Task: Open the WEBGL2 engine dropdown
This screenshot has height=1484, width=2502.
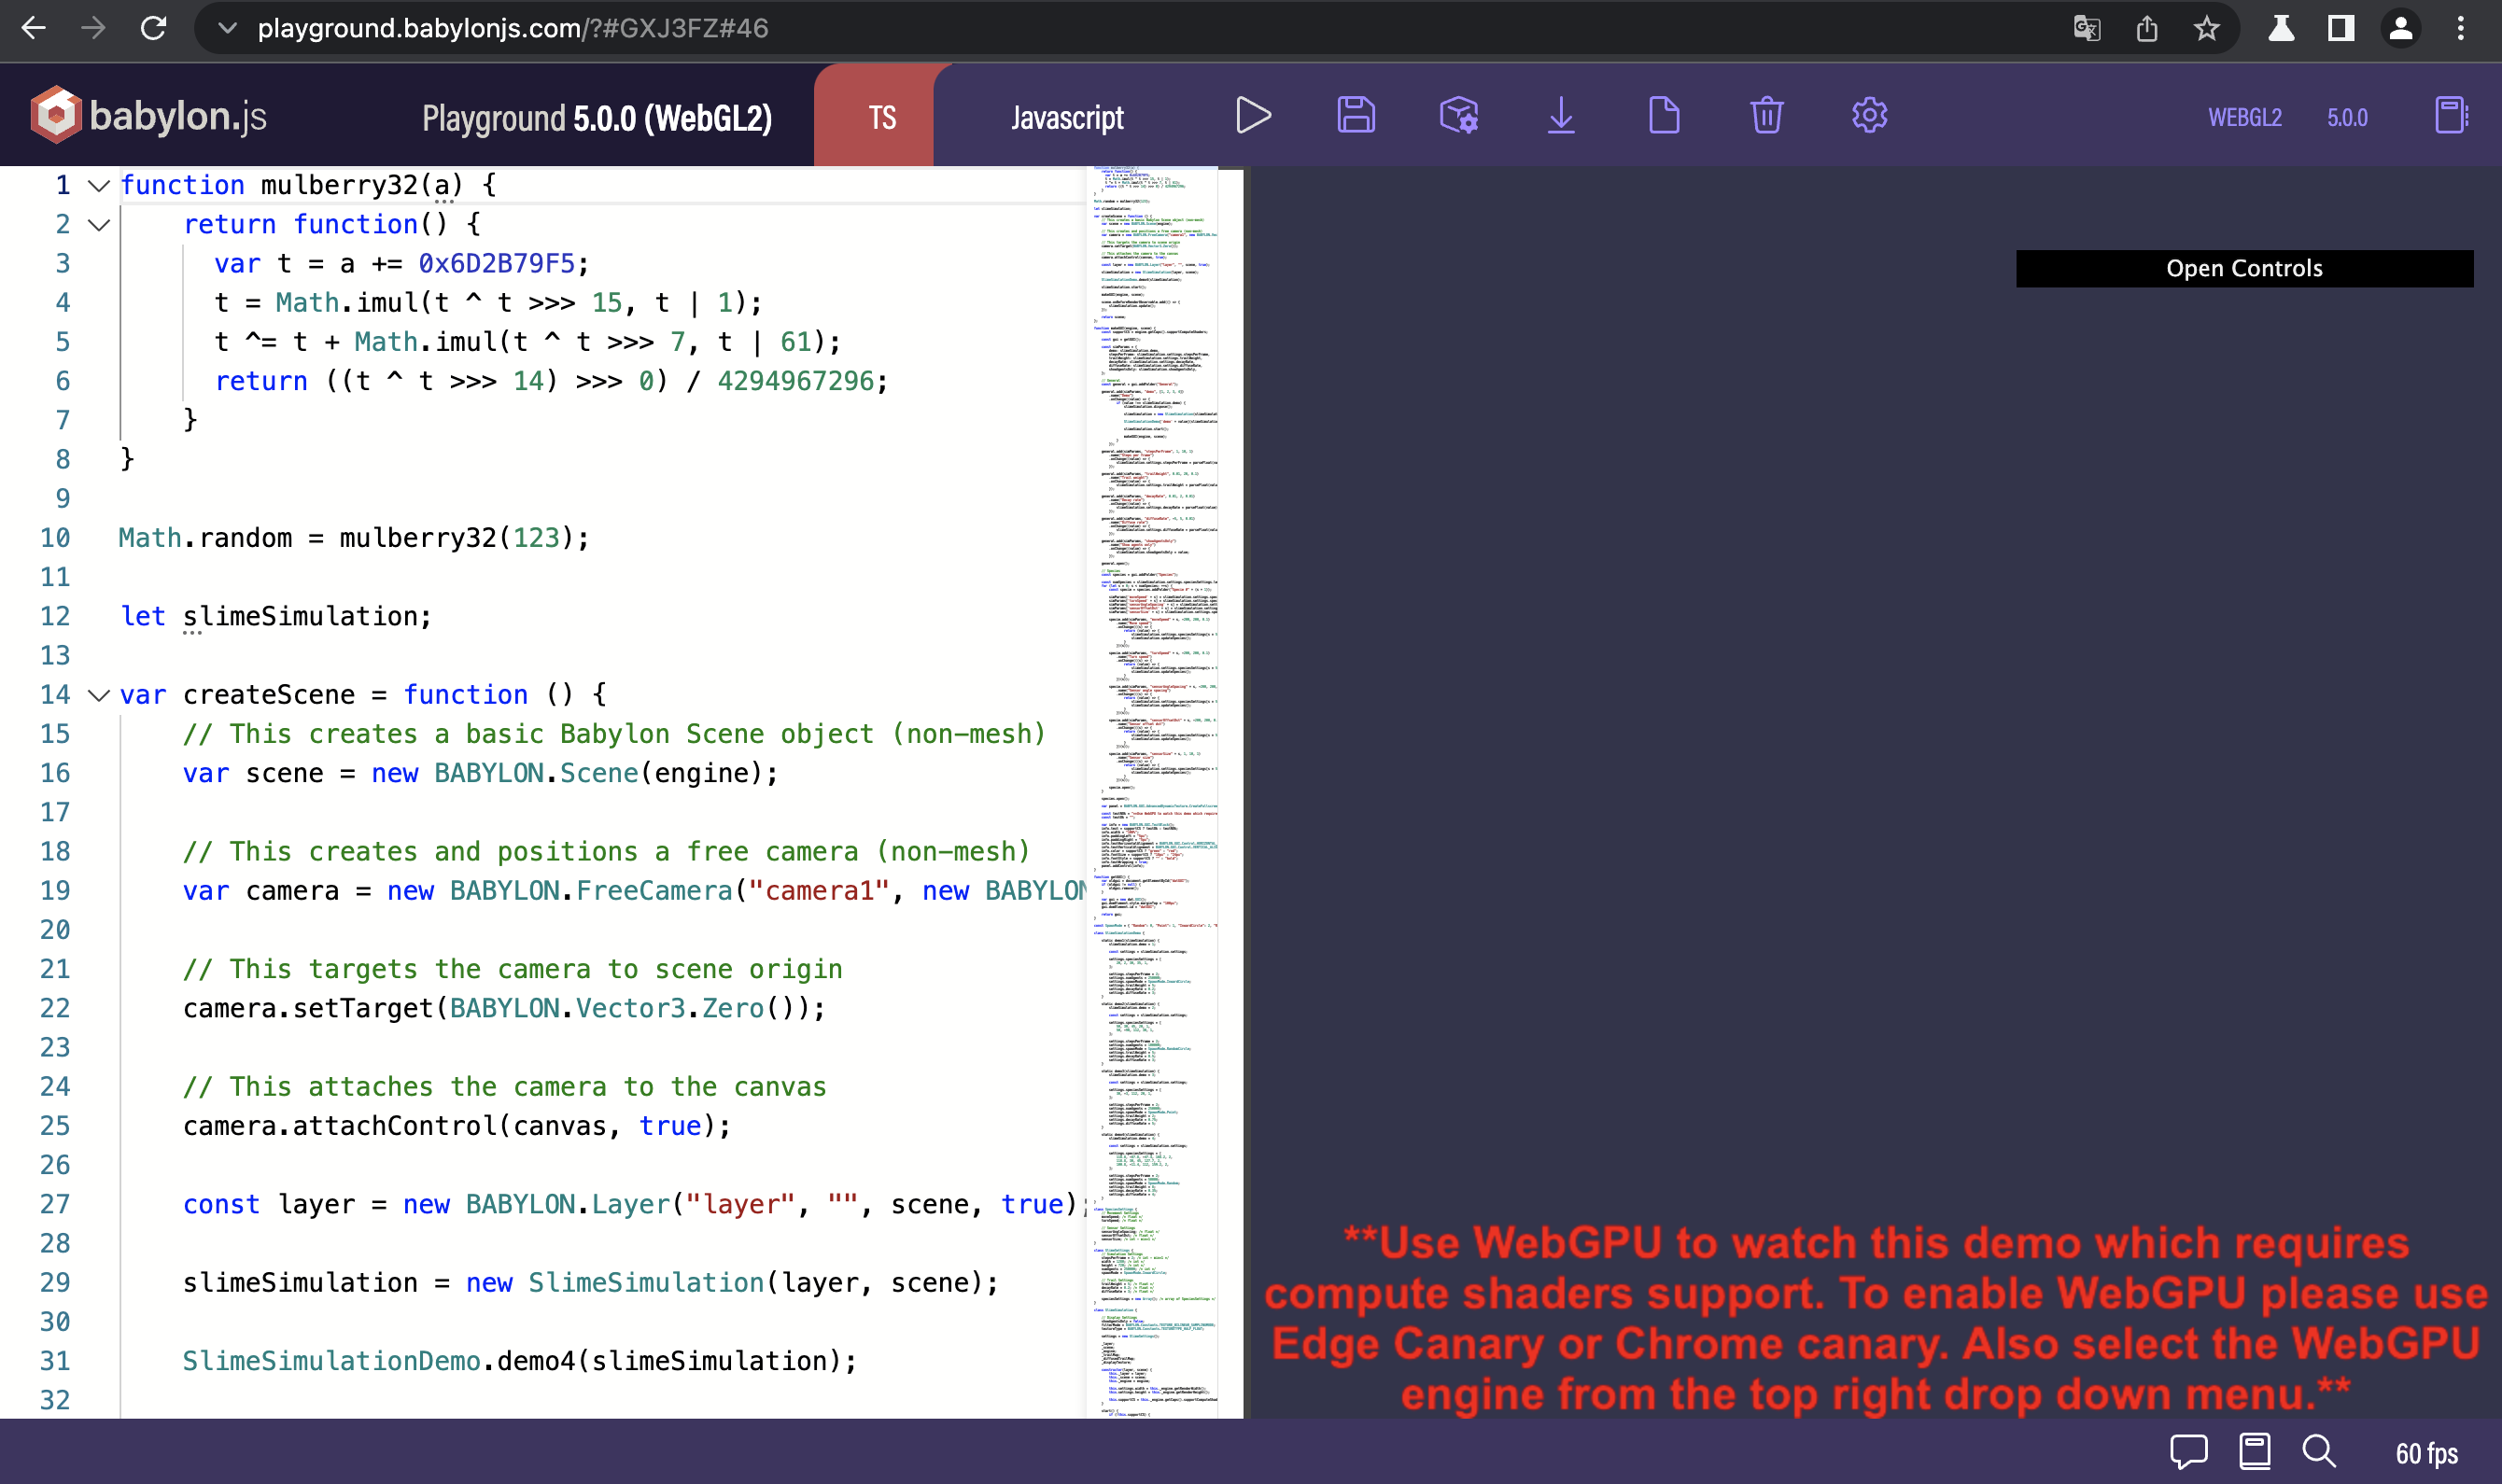Action: (x=2244, y=118)
